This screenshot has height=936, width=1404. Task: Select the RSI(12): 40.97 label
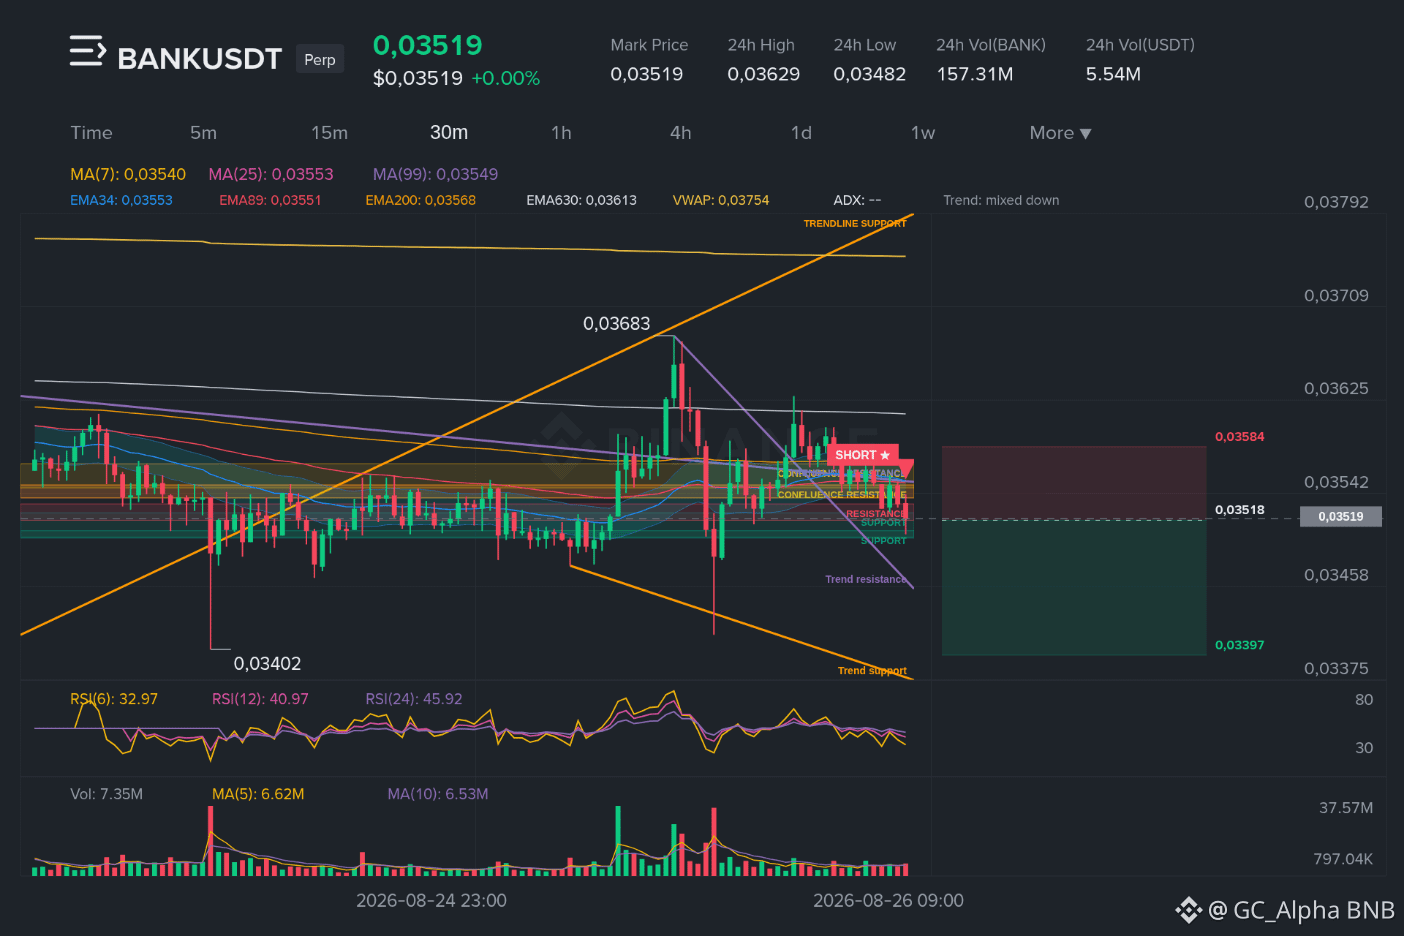coord(260,699)
